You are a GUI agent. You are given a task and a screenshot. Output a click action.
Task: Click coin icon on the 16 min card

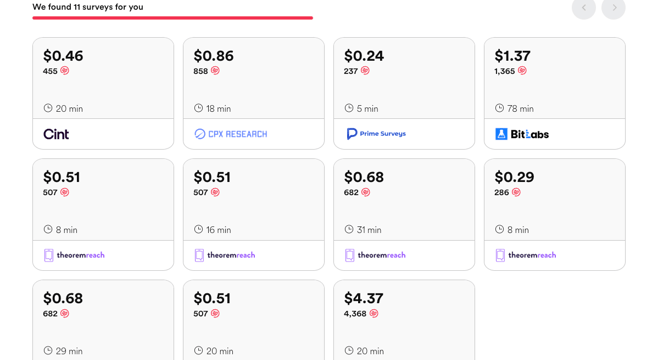[215, 192]
